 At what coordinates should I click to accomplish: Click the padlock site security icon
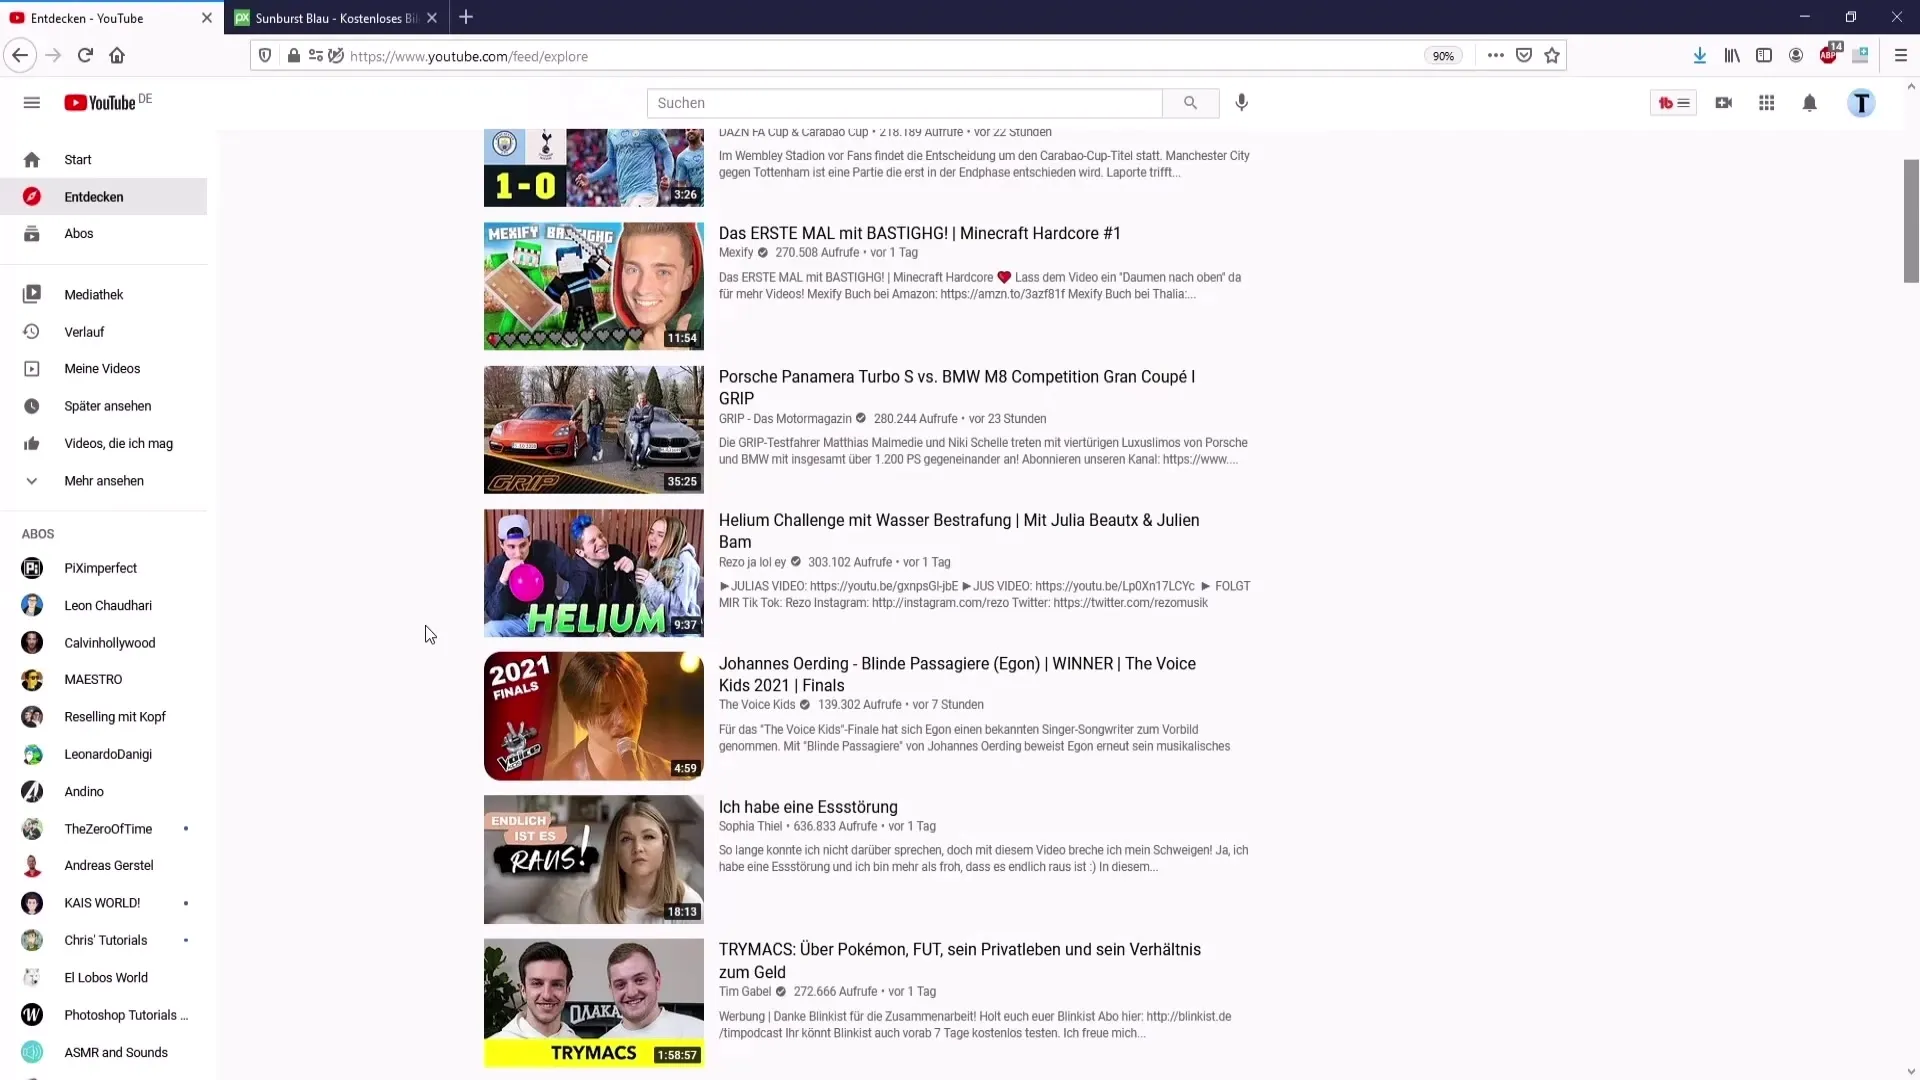(x=293, y=56)
